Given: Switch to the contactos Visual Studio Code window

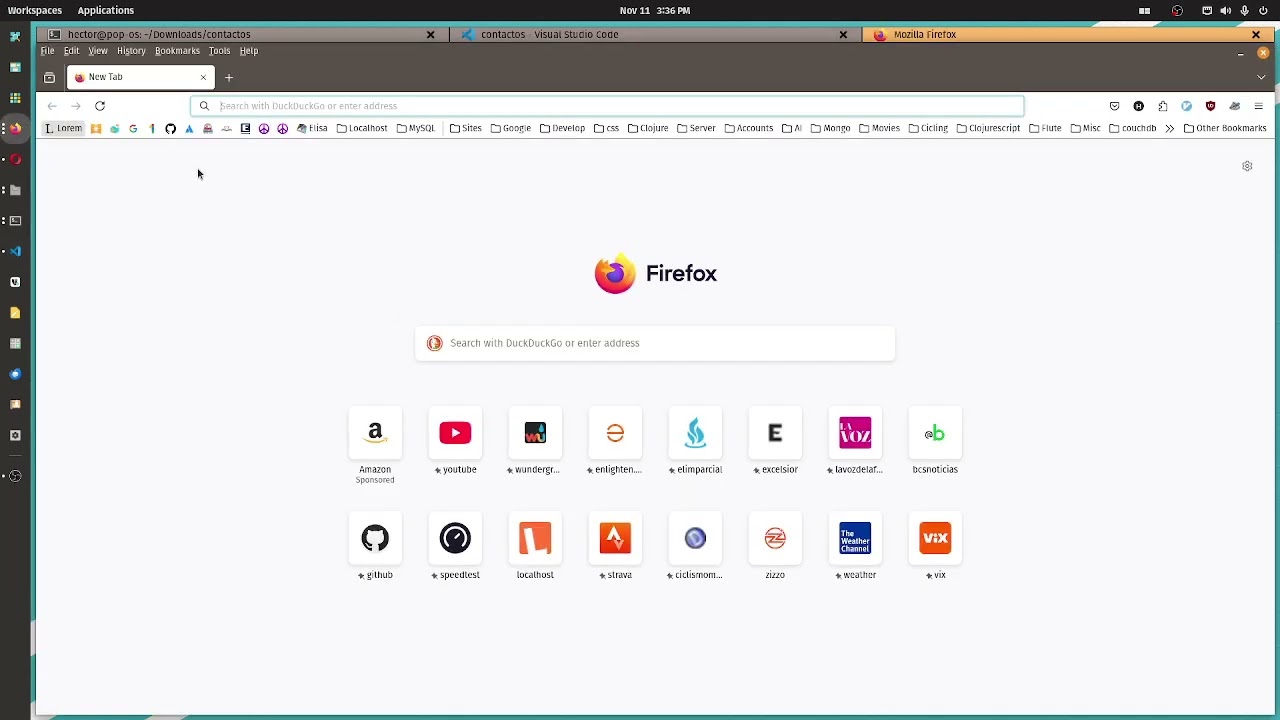Looking at the screenshot, I should tap(655, 34).
